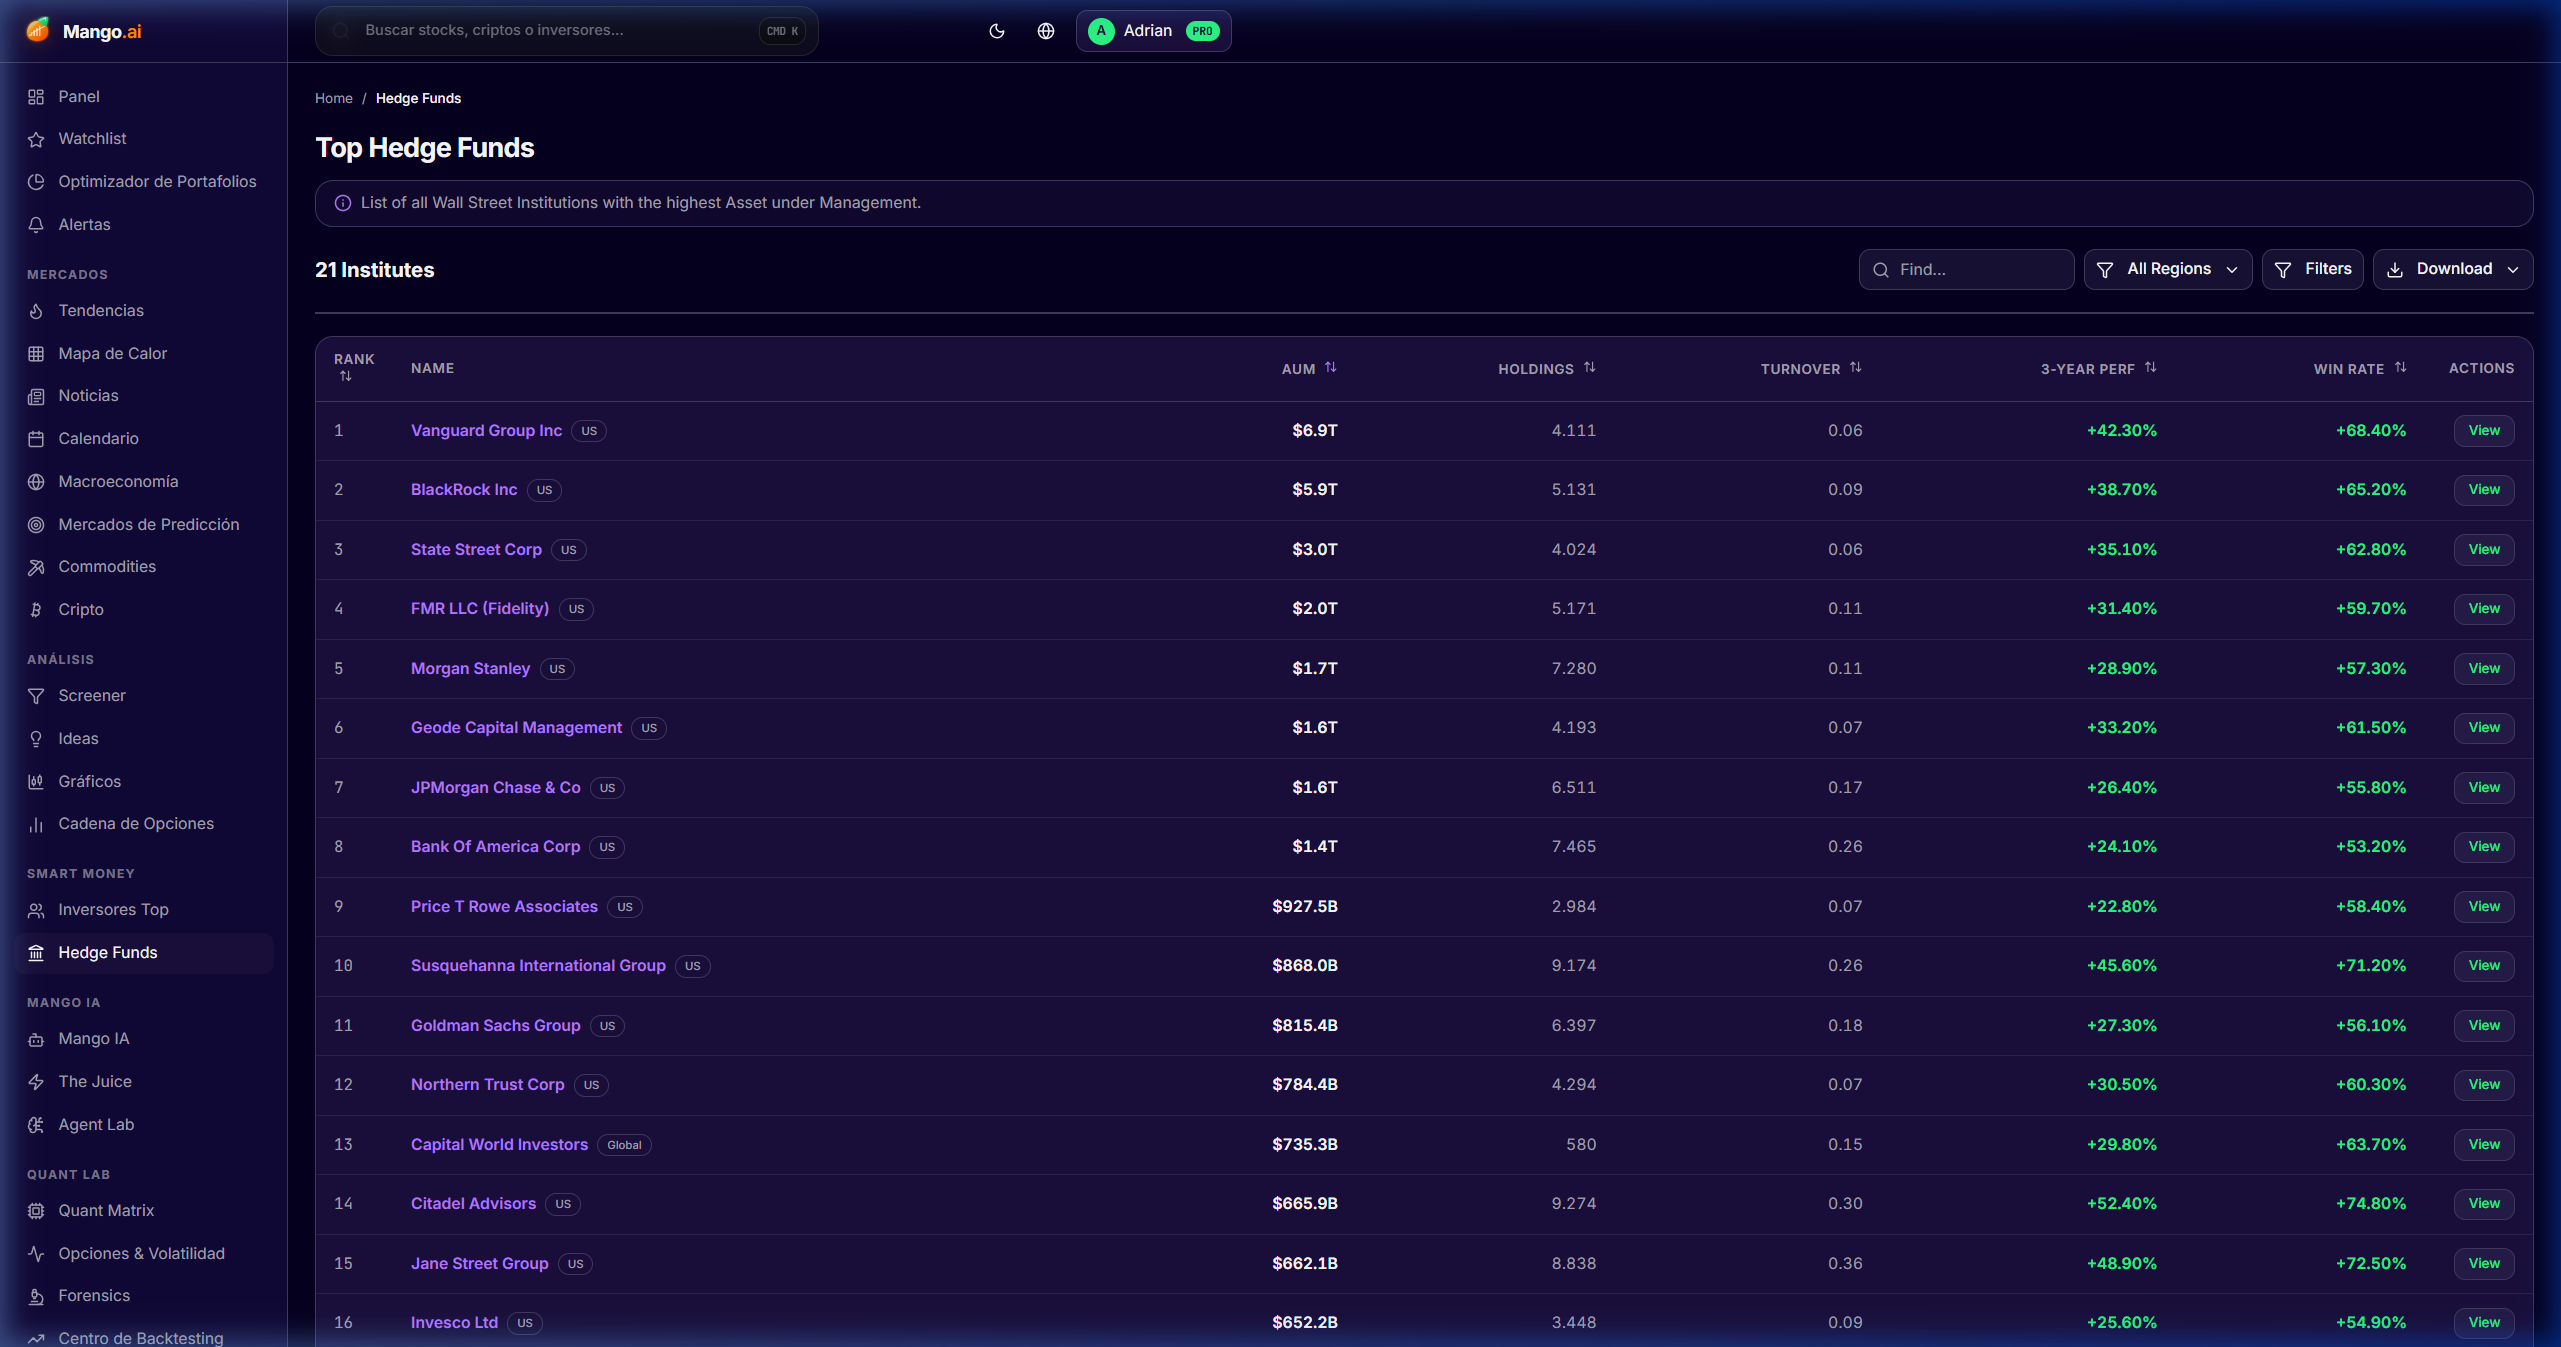The width and height of the screenshot is (2561, 1347).
Task: Click the Mango.ai logo
Action: 84,31
